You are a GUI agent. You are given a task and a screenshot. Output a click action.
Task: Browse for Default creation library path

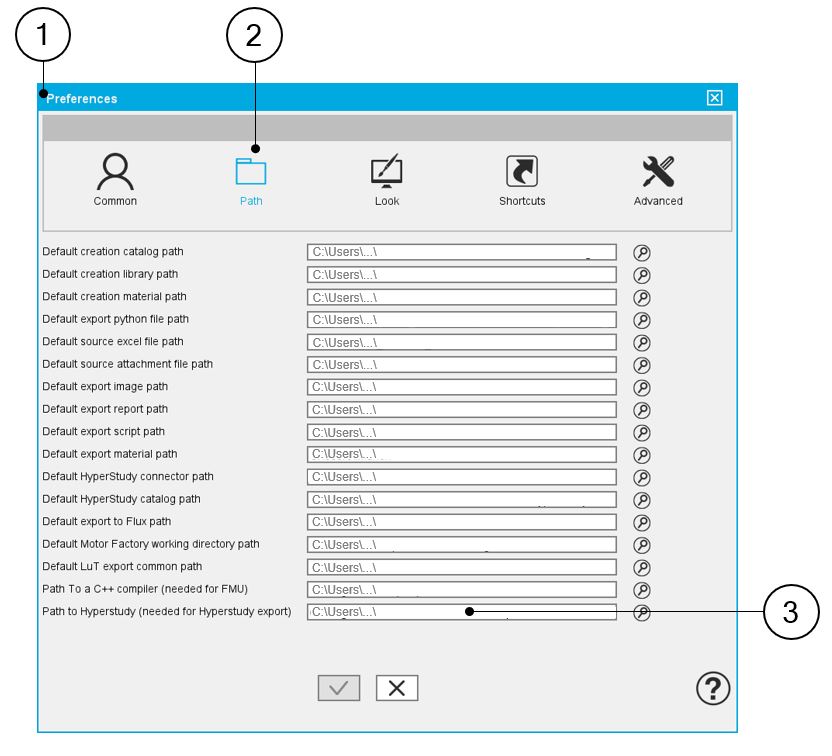click(642, 275)
